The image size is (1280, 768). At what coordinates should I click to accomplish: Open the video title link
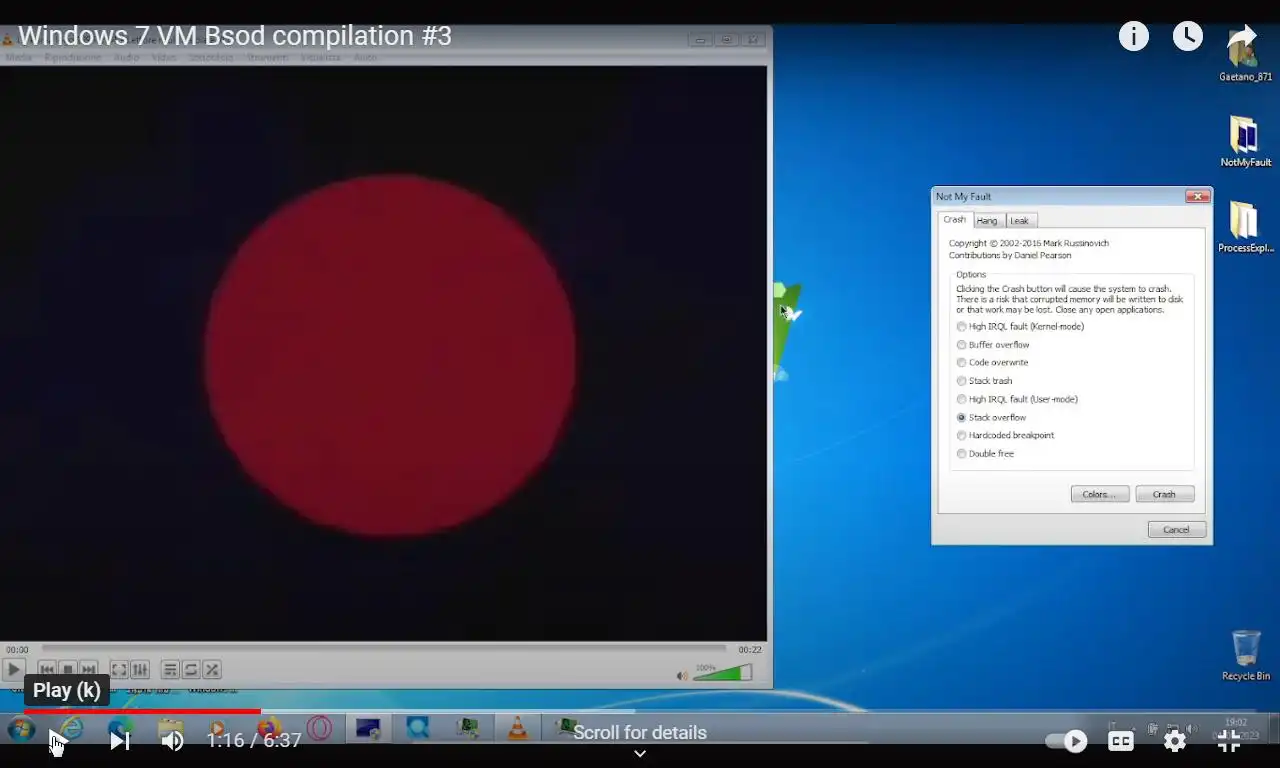[x=235, y=36]
